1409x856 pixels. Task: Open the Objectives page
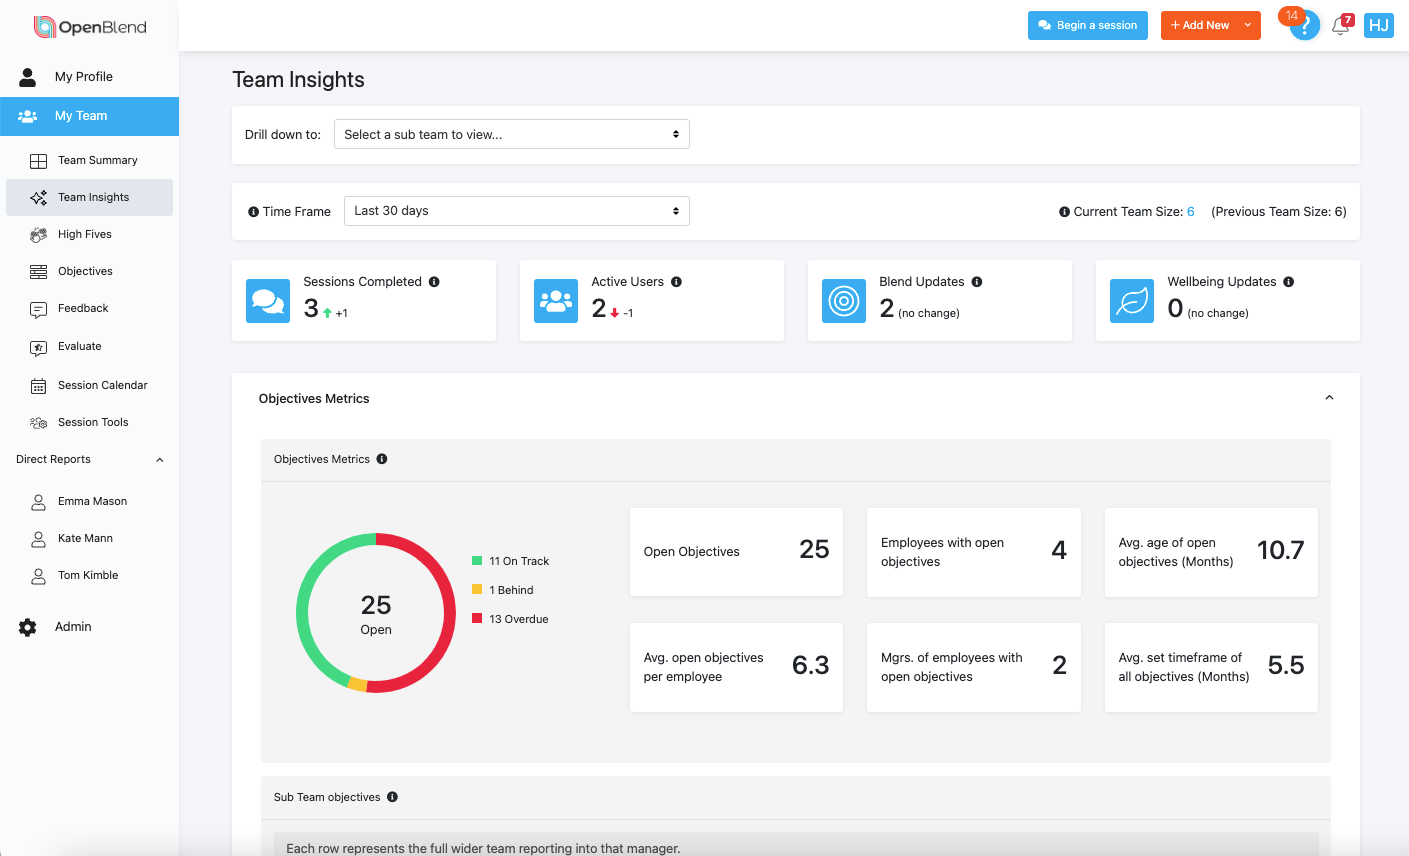tap(89, 272)
